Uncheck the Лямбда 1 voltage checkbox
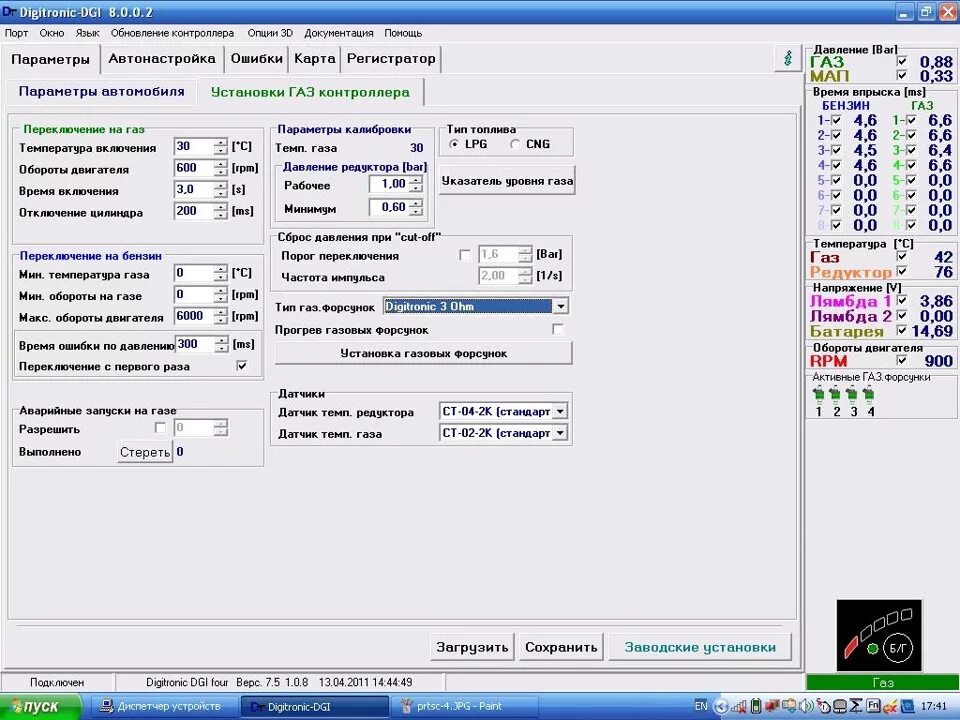 tap(901, 300)
